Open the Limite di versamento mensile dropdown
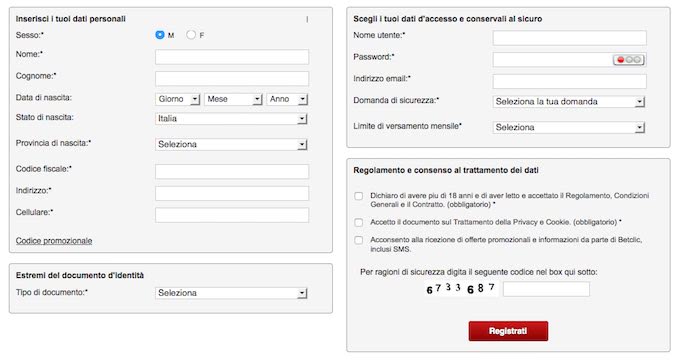 (569, 128)
